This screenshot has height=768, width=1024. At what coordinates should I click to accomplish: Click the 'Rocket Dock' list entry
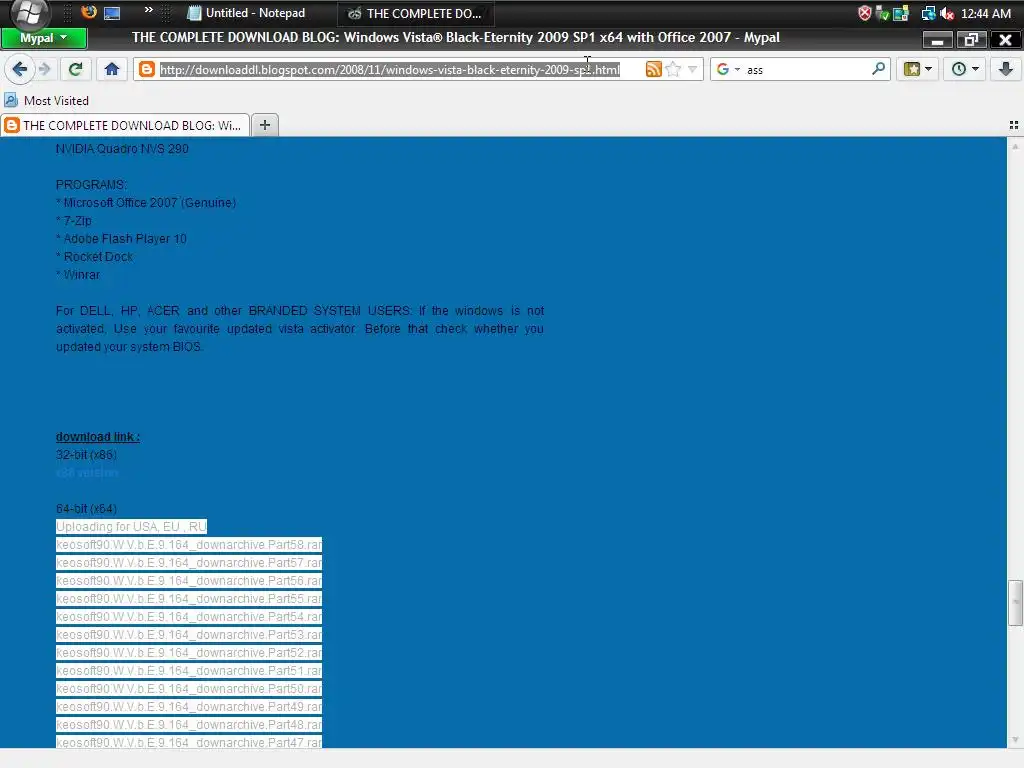pyautogui.click(x=98, y=257)
